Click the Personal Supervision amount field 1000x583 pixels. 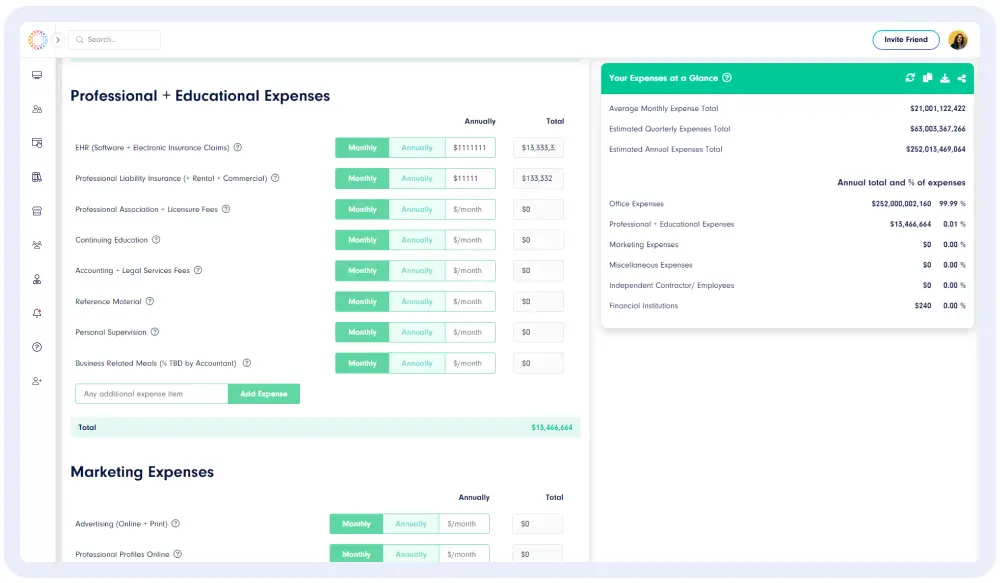pyautogui.click(x=470, y=333)
